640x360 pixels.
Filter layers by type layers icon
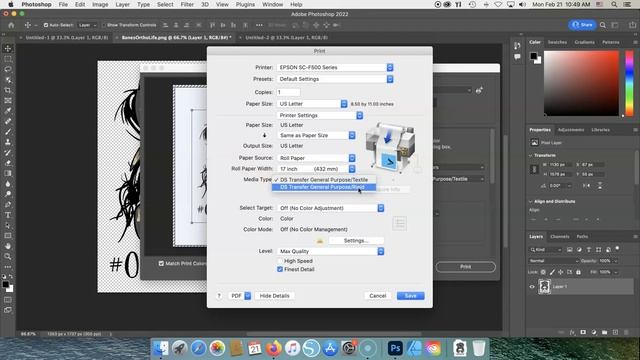[589, 250]
